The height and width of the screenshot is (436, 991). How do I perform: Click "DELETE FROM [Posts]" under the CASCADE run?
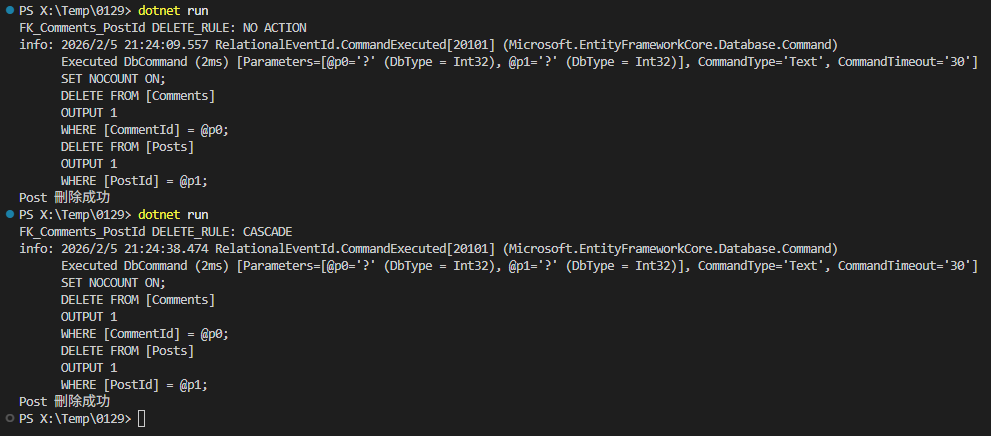(x=127, y=350)
